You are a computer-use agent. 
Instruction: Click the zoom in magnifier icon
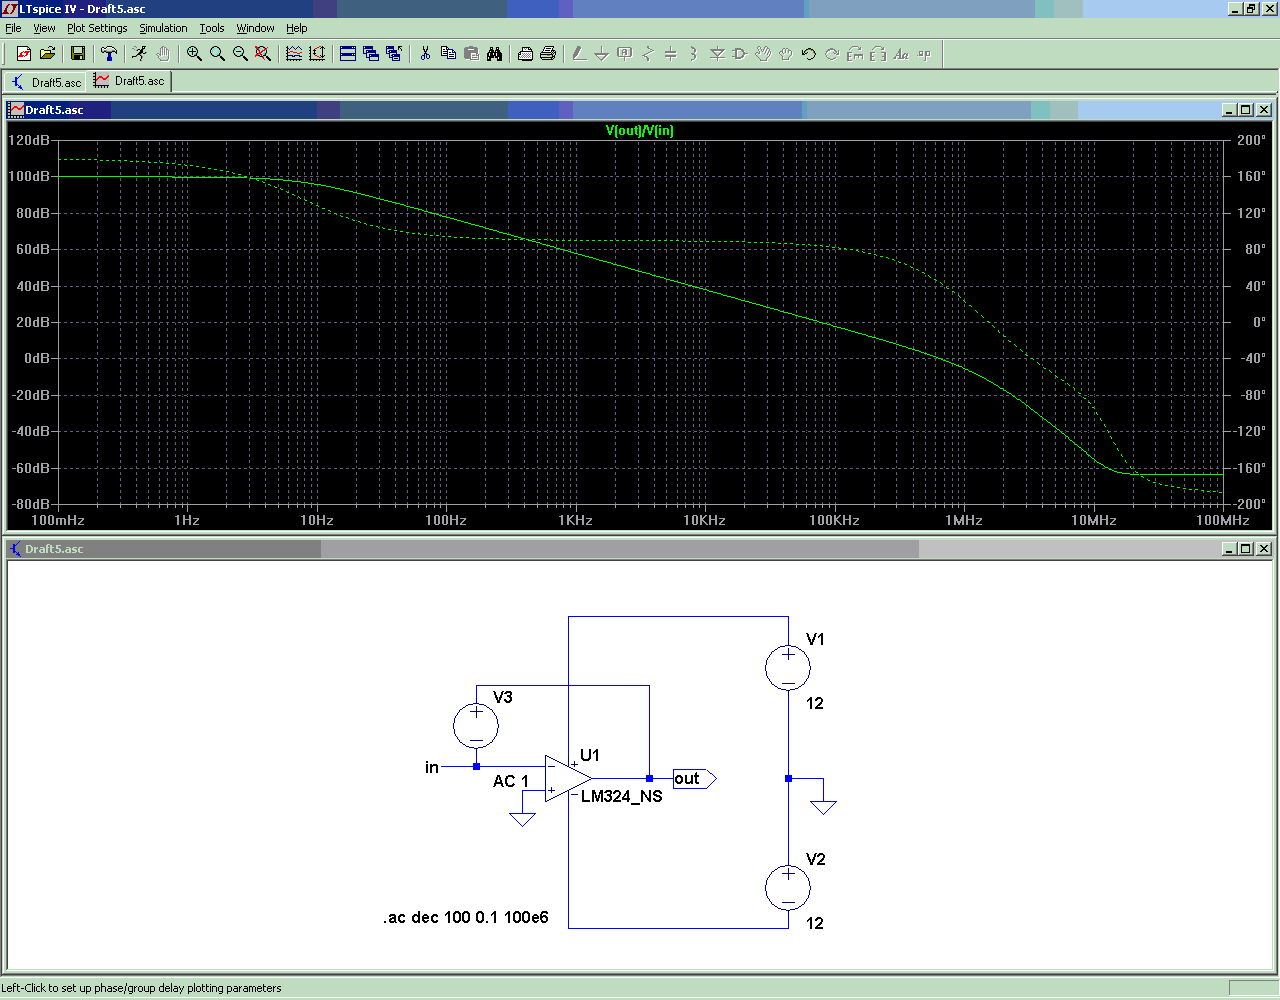(194, 54)
